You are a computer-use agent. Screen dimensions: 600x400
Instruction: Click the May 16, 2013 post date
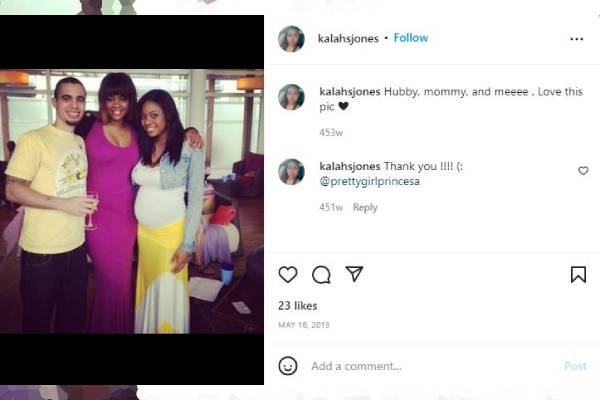coord(304,325)
